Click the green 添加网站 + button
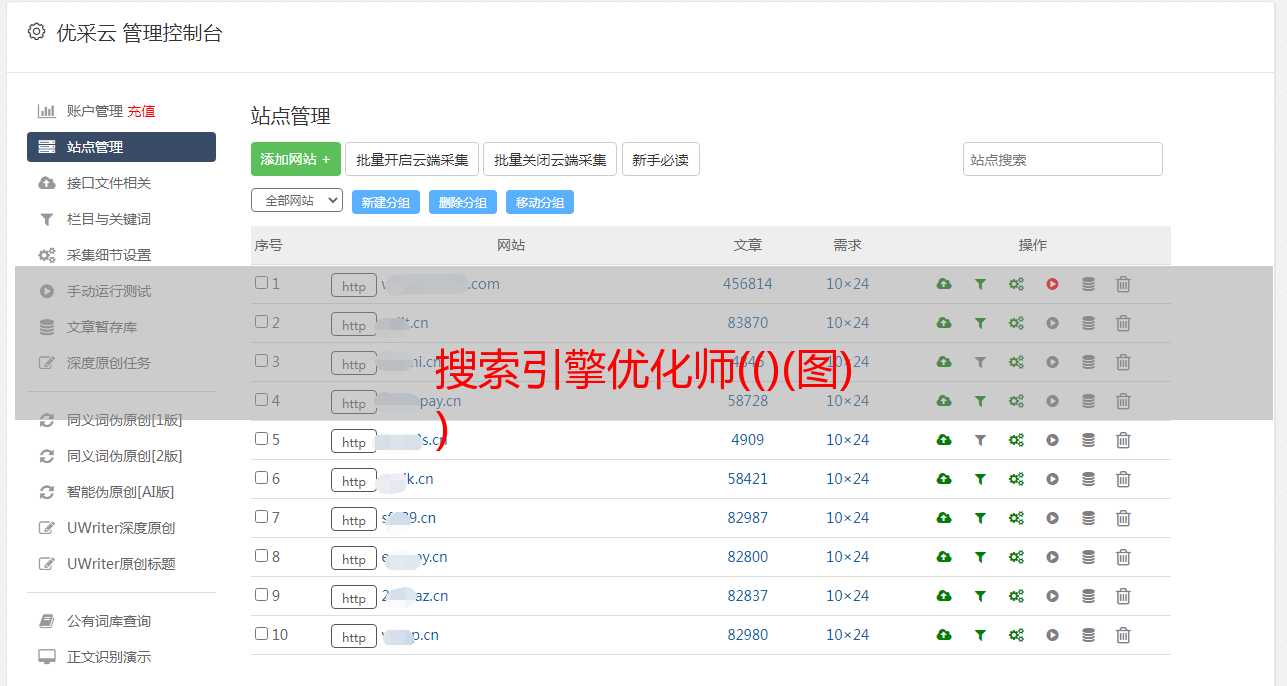The image size is (1287, 686). 296,159
